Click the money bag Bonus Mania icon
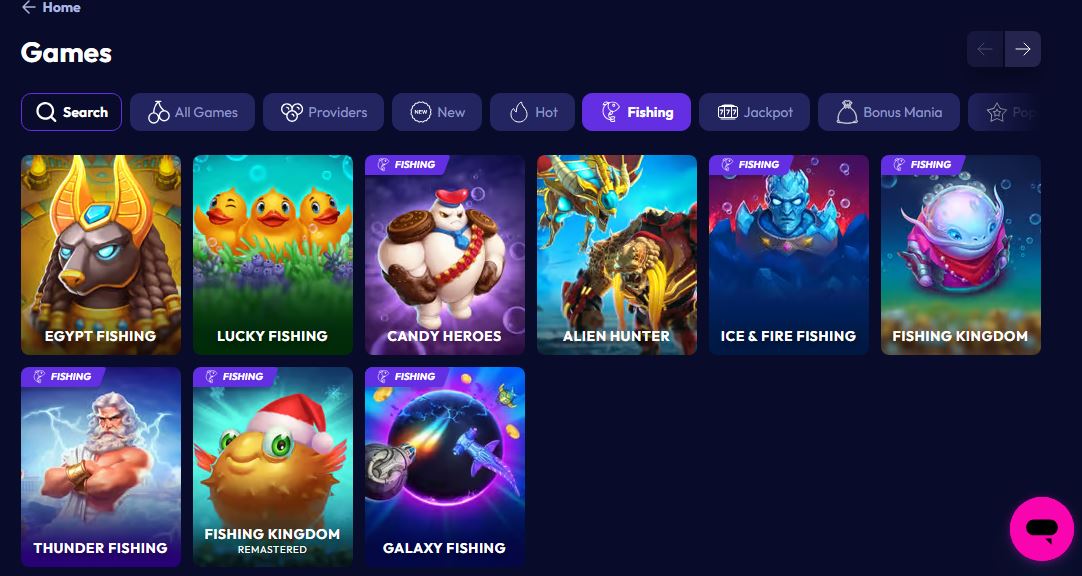The image size is (1082, 576). (x=847, y=112)
